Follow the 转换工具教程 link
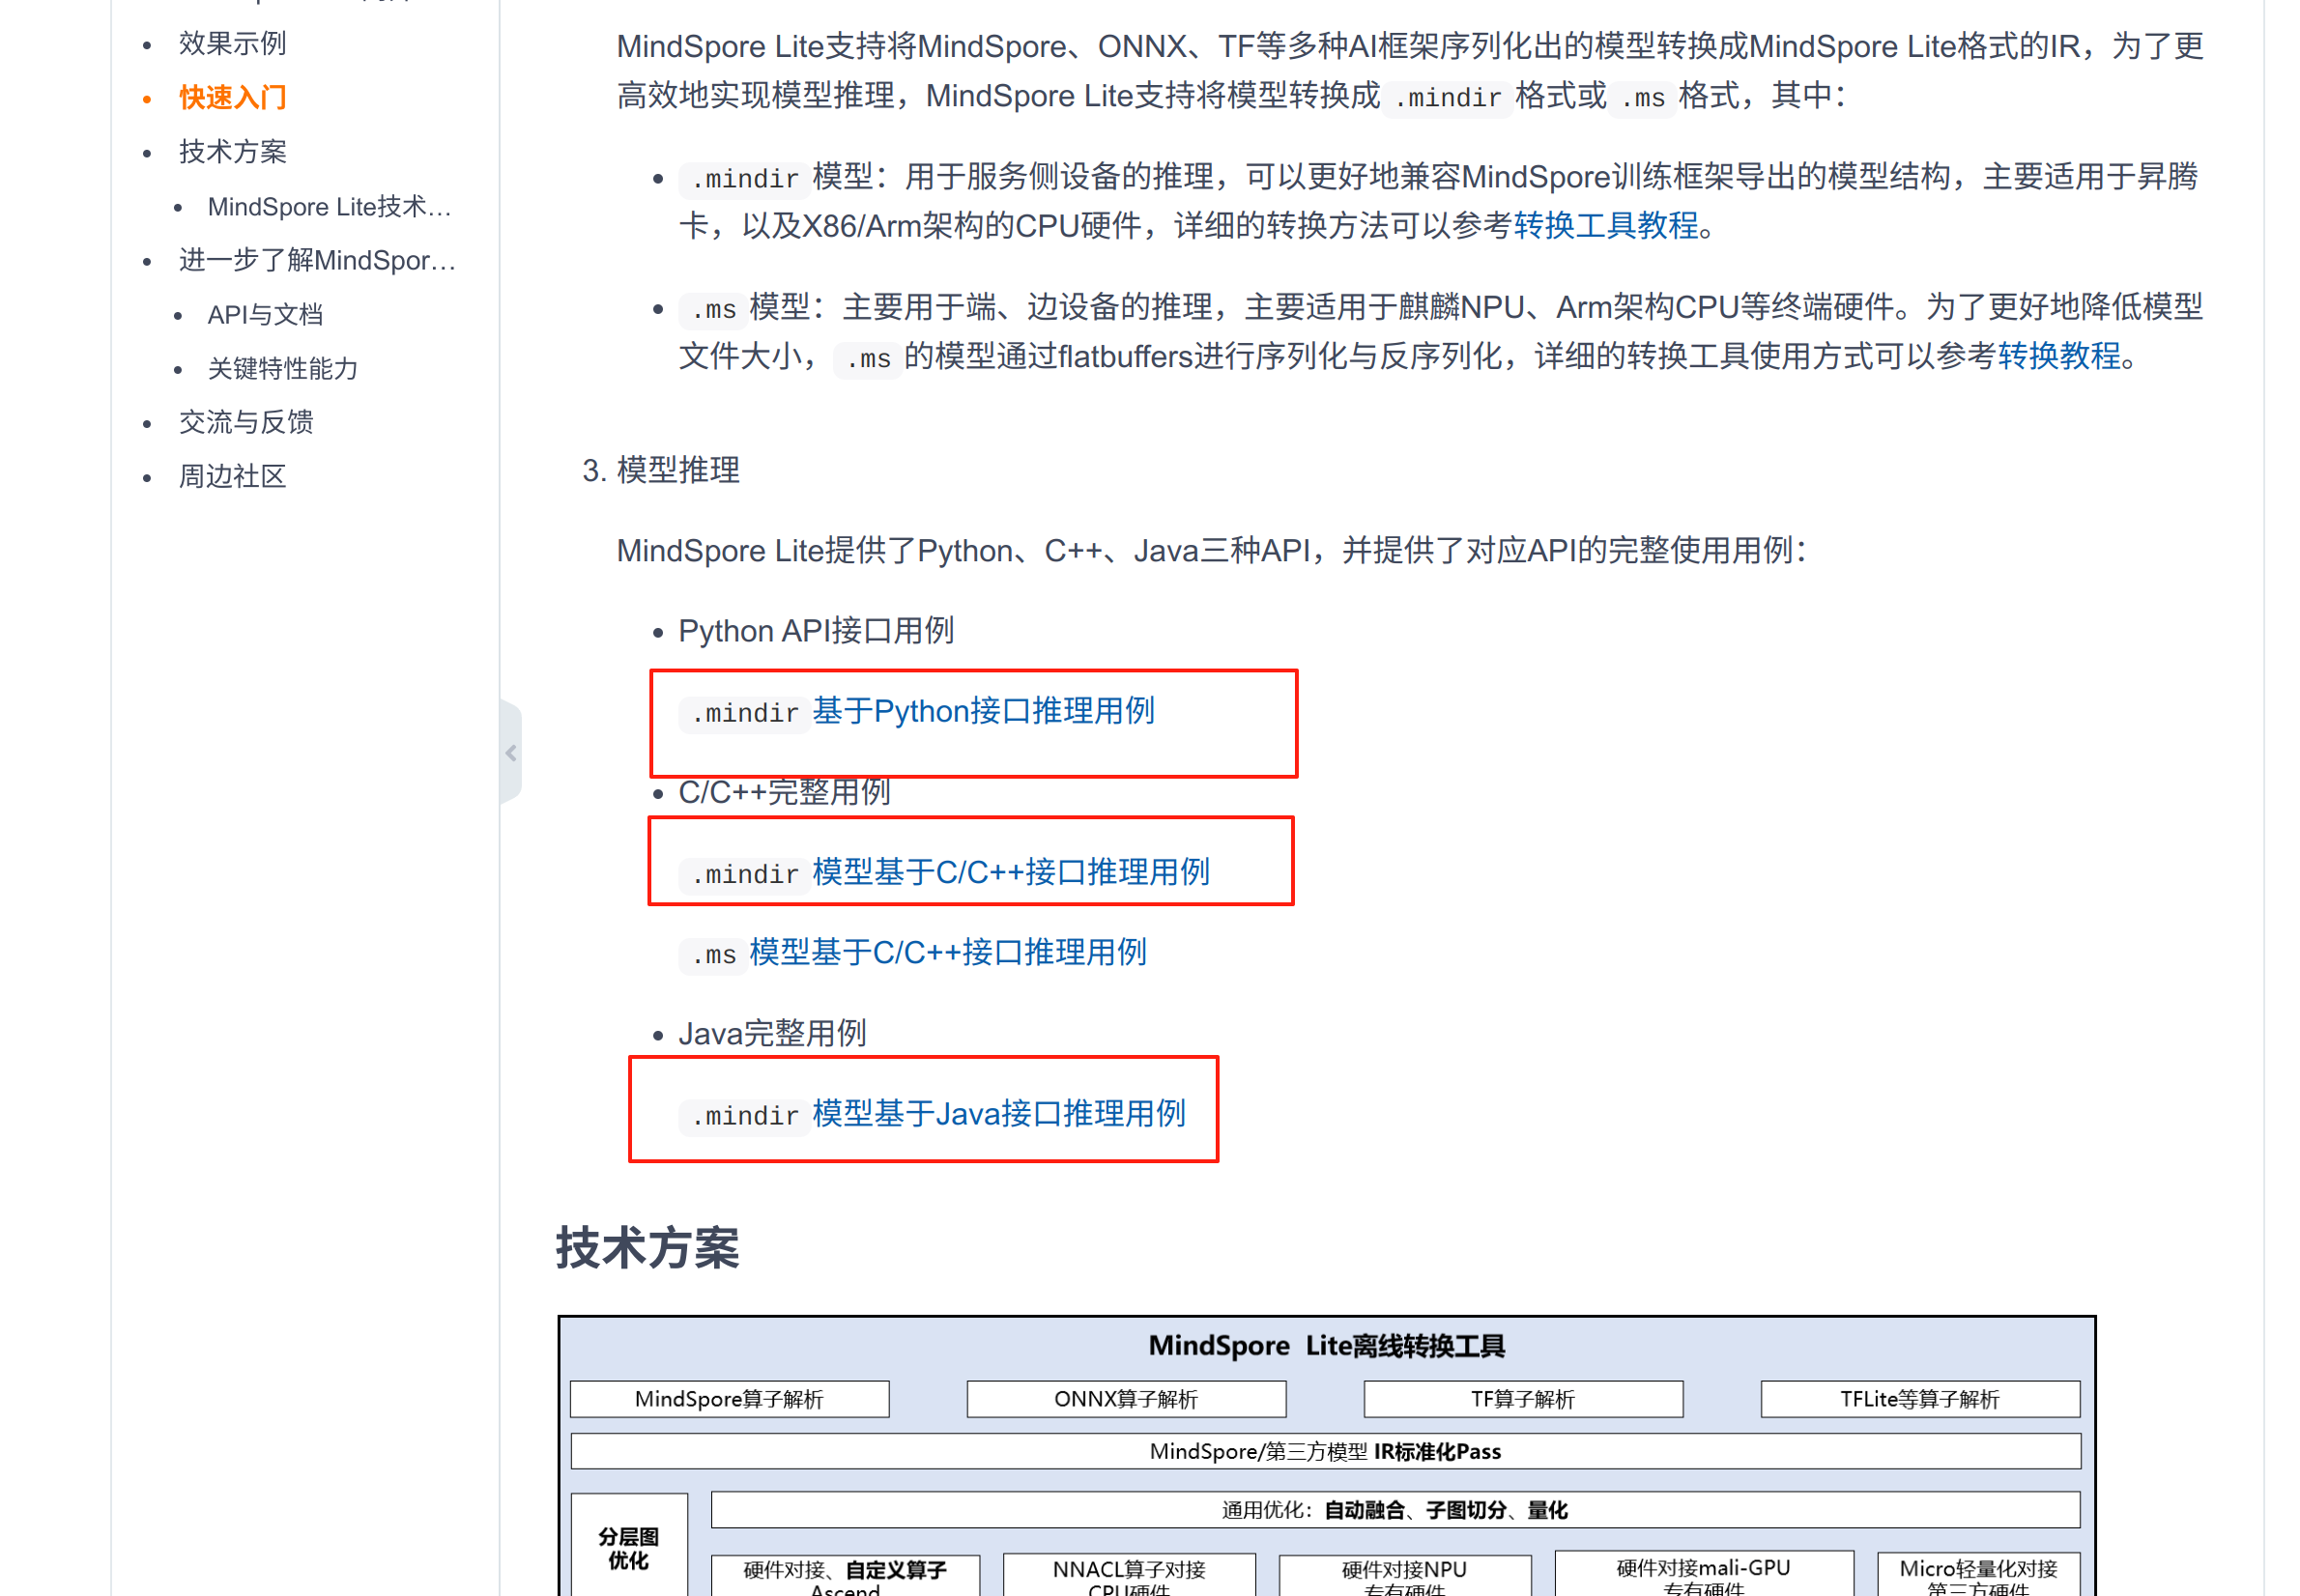Viewport: 2300px width, 1596px height. click(x=1605, y=225)
